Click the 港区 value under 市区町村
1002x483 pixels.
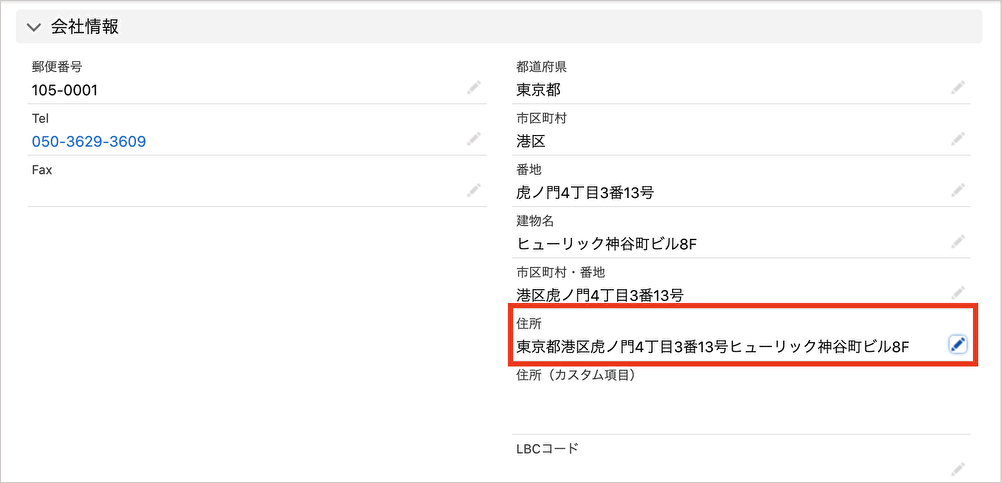pos(531,141)
